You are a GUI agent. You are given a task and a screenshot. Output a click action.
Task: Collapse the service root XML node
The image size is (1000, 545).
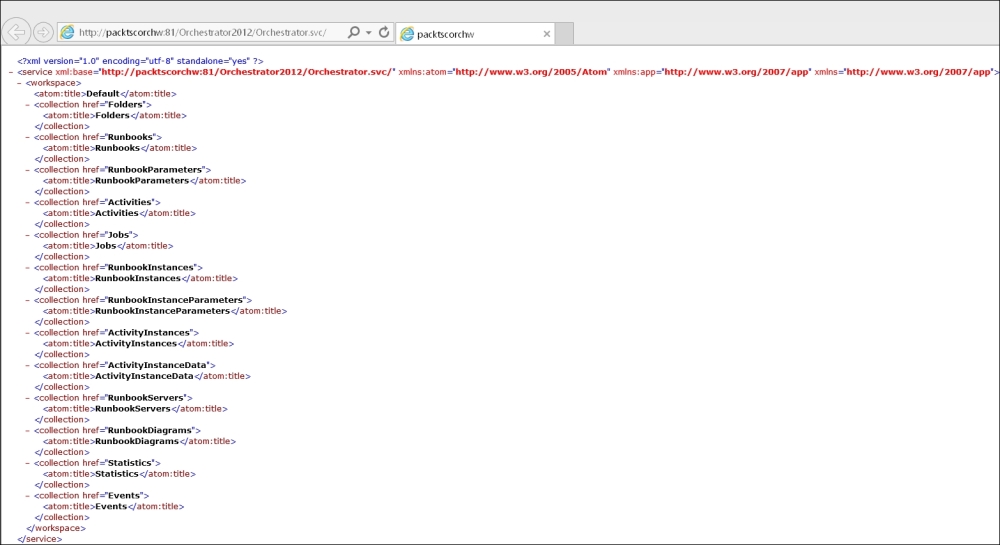tap(10, 72)
